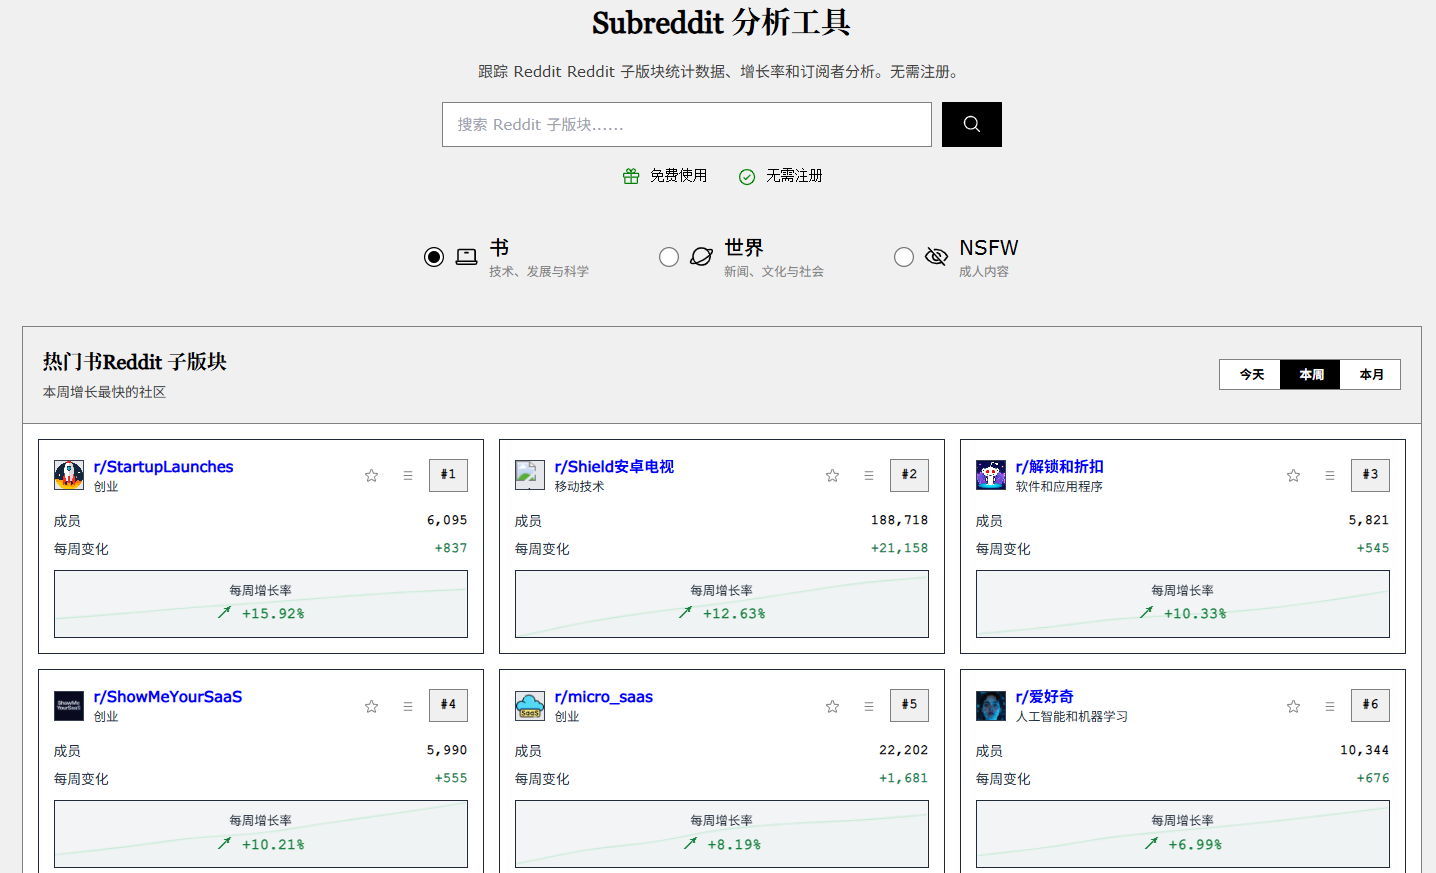
Task: Expand options menu on r/Shield安卓电视 card
Action: [869, 476]
